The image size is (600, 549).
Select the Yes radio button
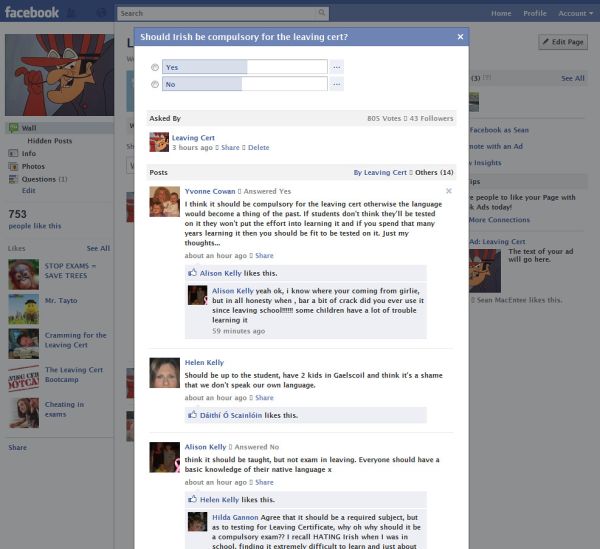click(155, 67)
